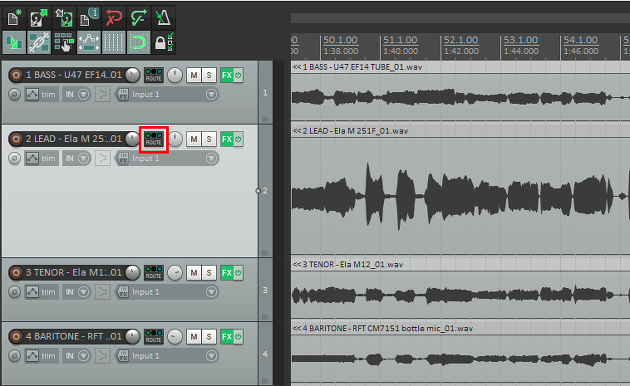This screenshot has height=386, width=630.
Task: Toggle the snap magnet toolbar button
Action: point(139,43)
